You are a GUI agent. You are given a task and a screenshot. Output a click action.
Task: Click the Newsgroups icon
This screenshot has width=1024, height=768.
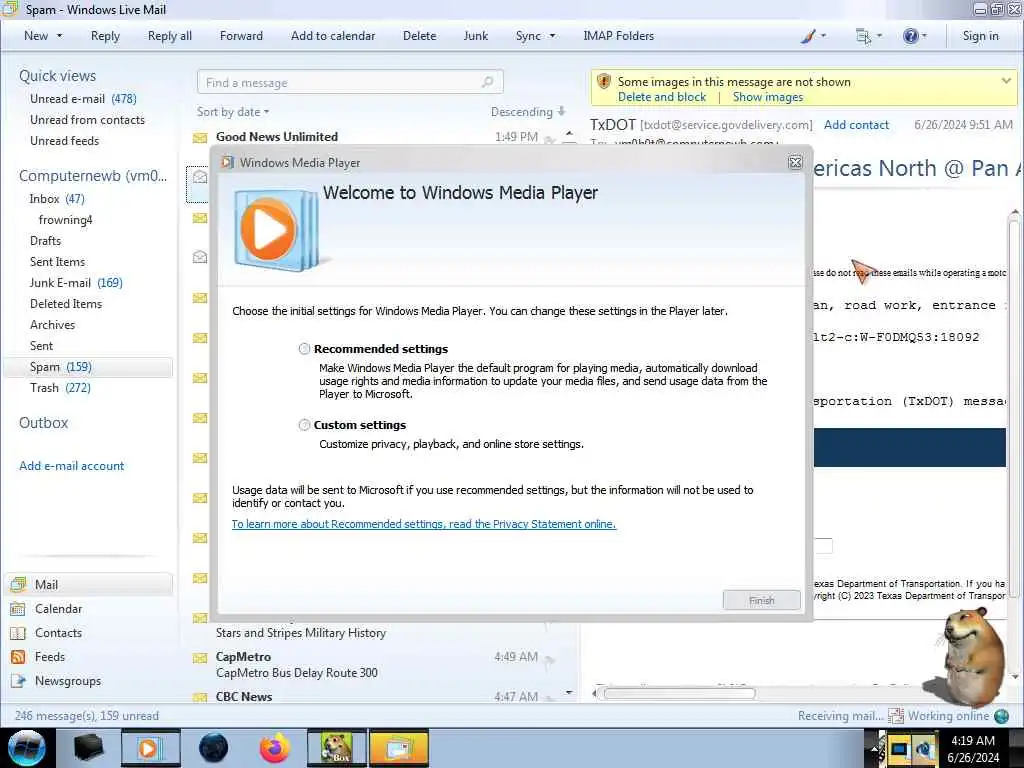(x=18, y=681)
